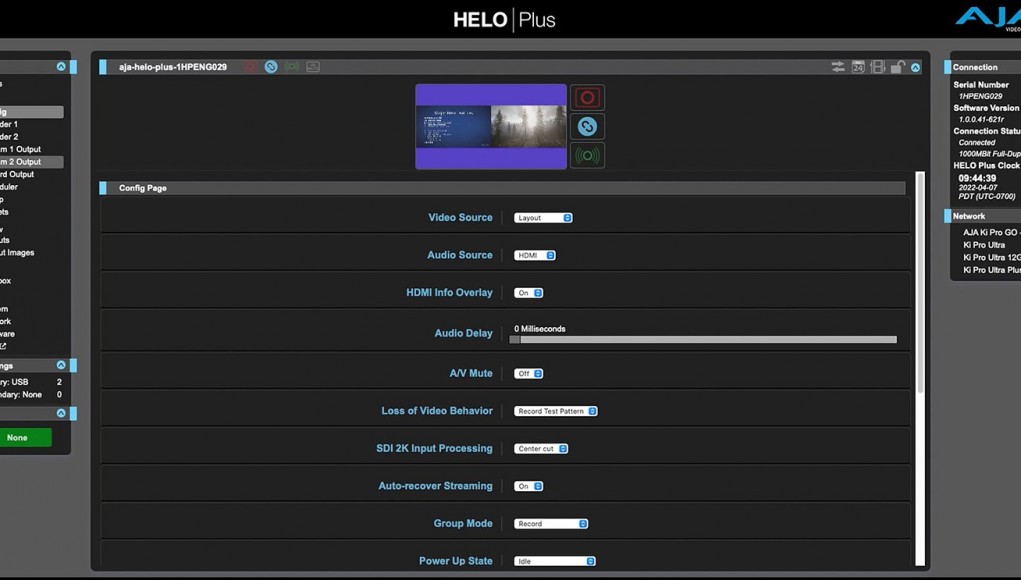Click the green None button
This screenshot has height=580, width=1021.
[25, 437]
